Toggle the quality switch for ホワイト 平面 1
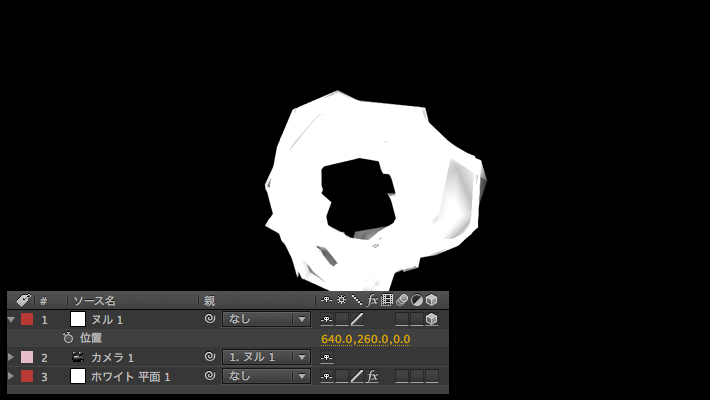 click(356, 376)
